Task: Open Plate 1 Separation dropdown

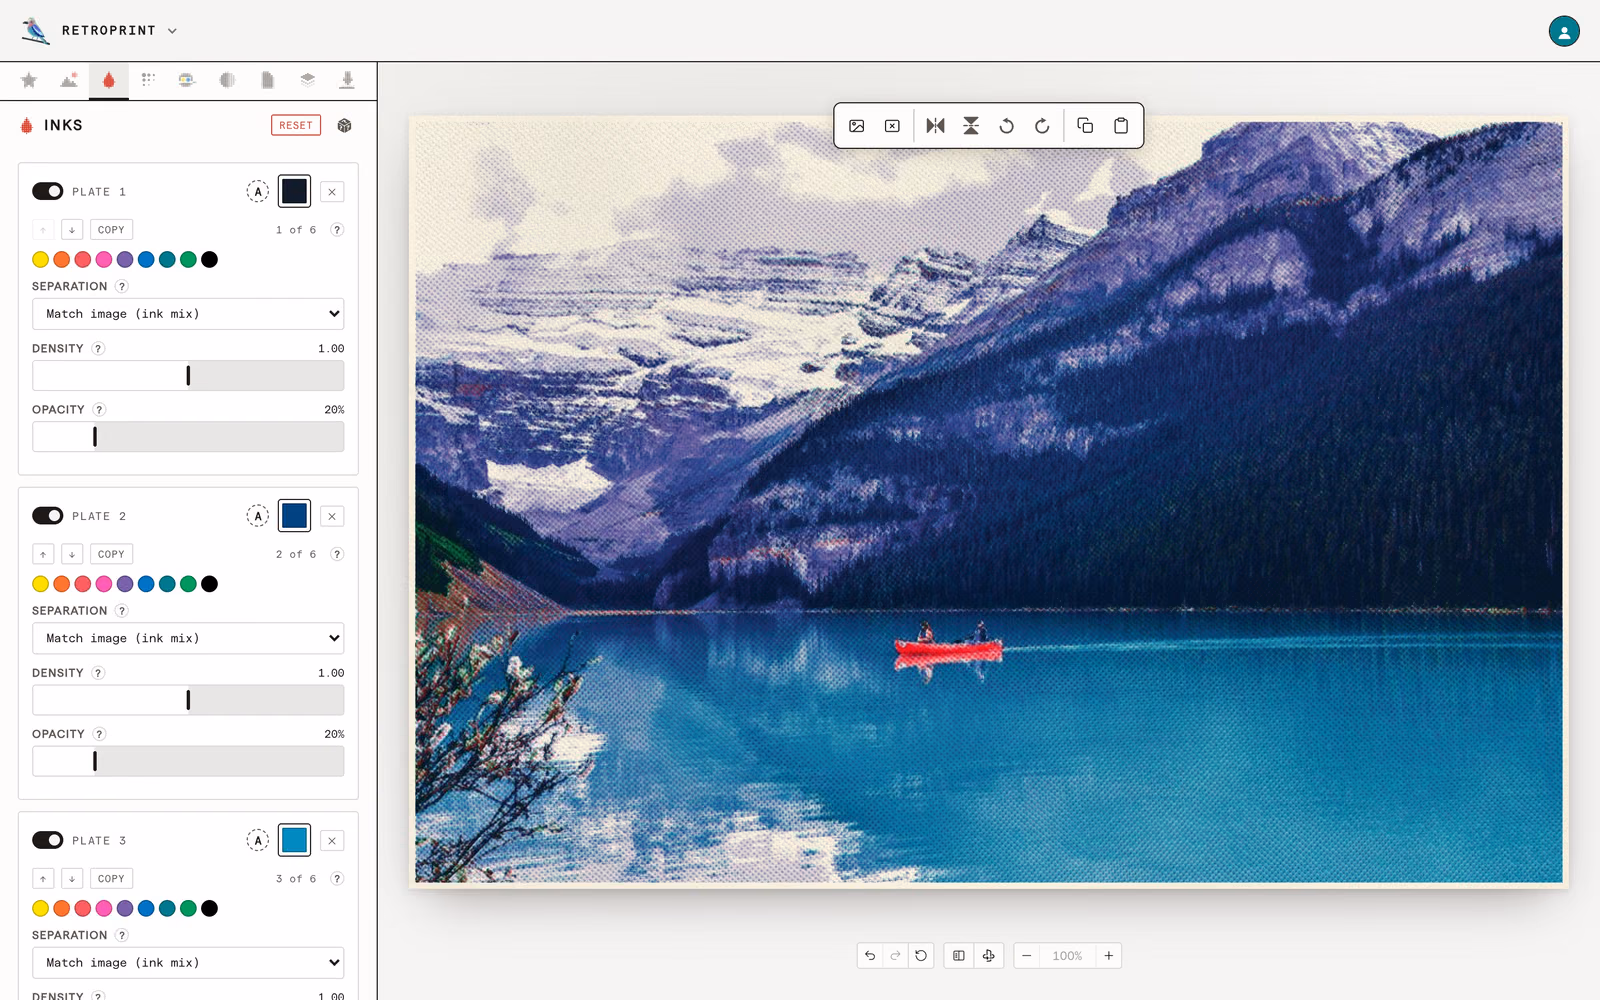Action: click(188, 314)
